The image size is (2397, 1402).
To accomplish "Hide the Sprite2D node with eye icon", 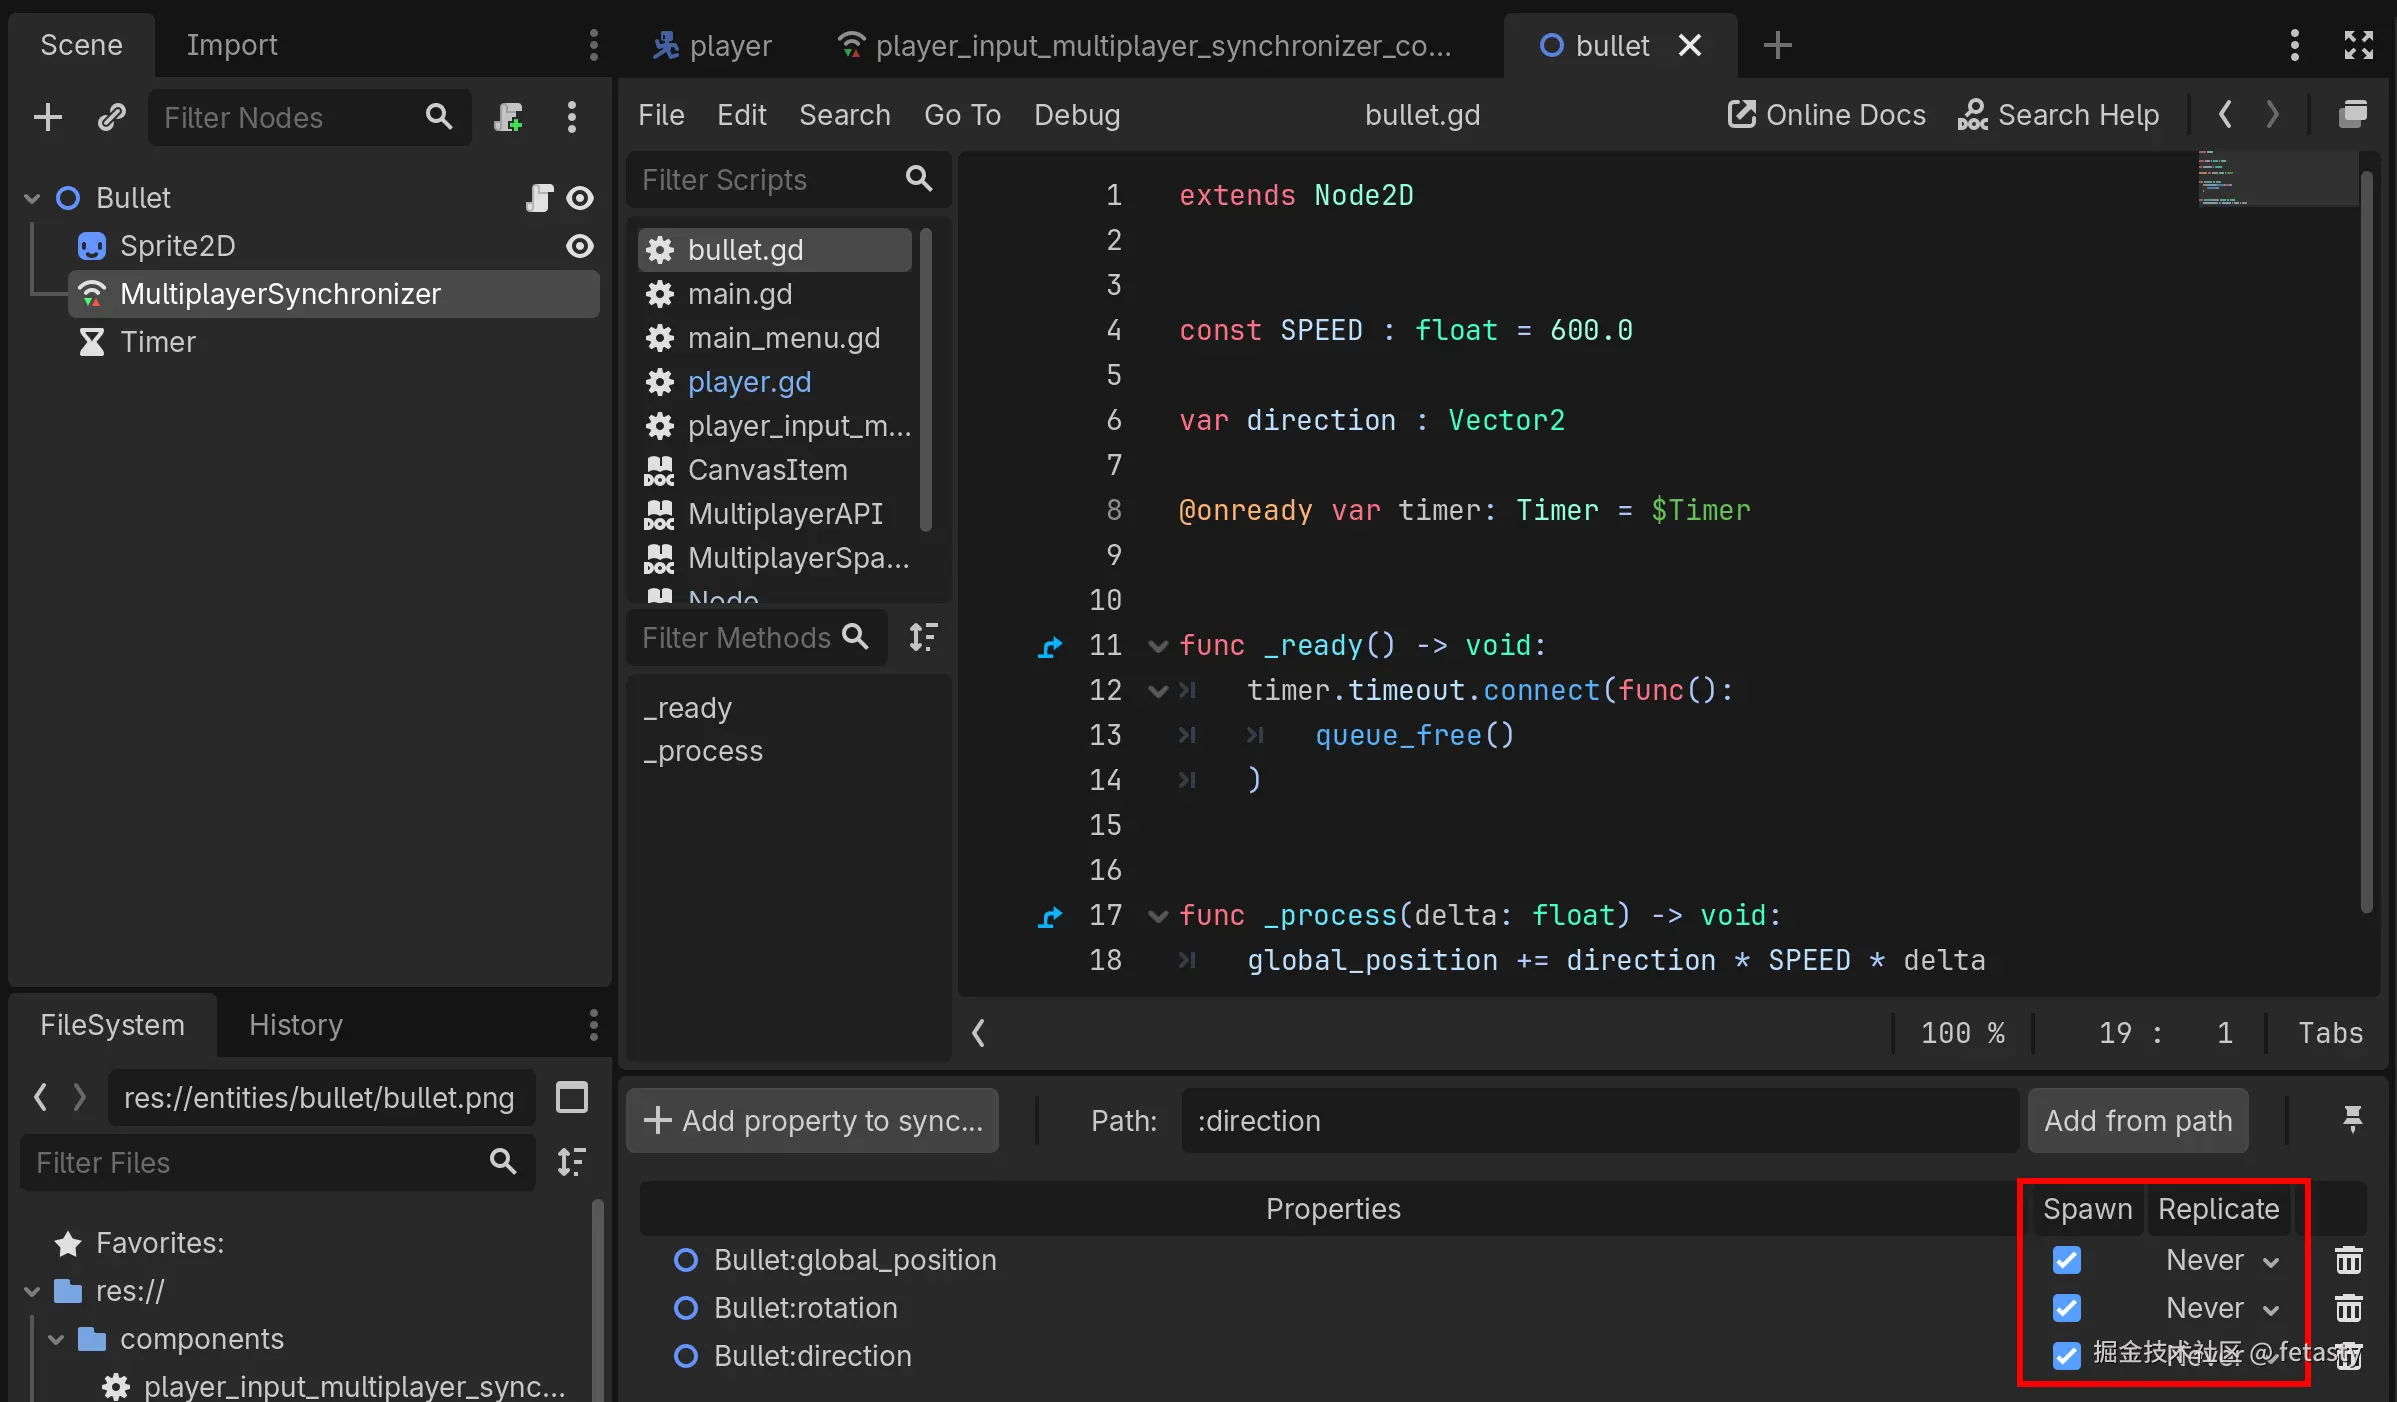I will tap(579, 246).
